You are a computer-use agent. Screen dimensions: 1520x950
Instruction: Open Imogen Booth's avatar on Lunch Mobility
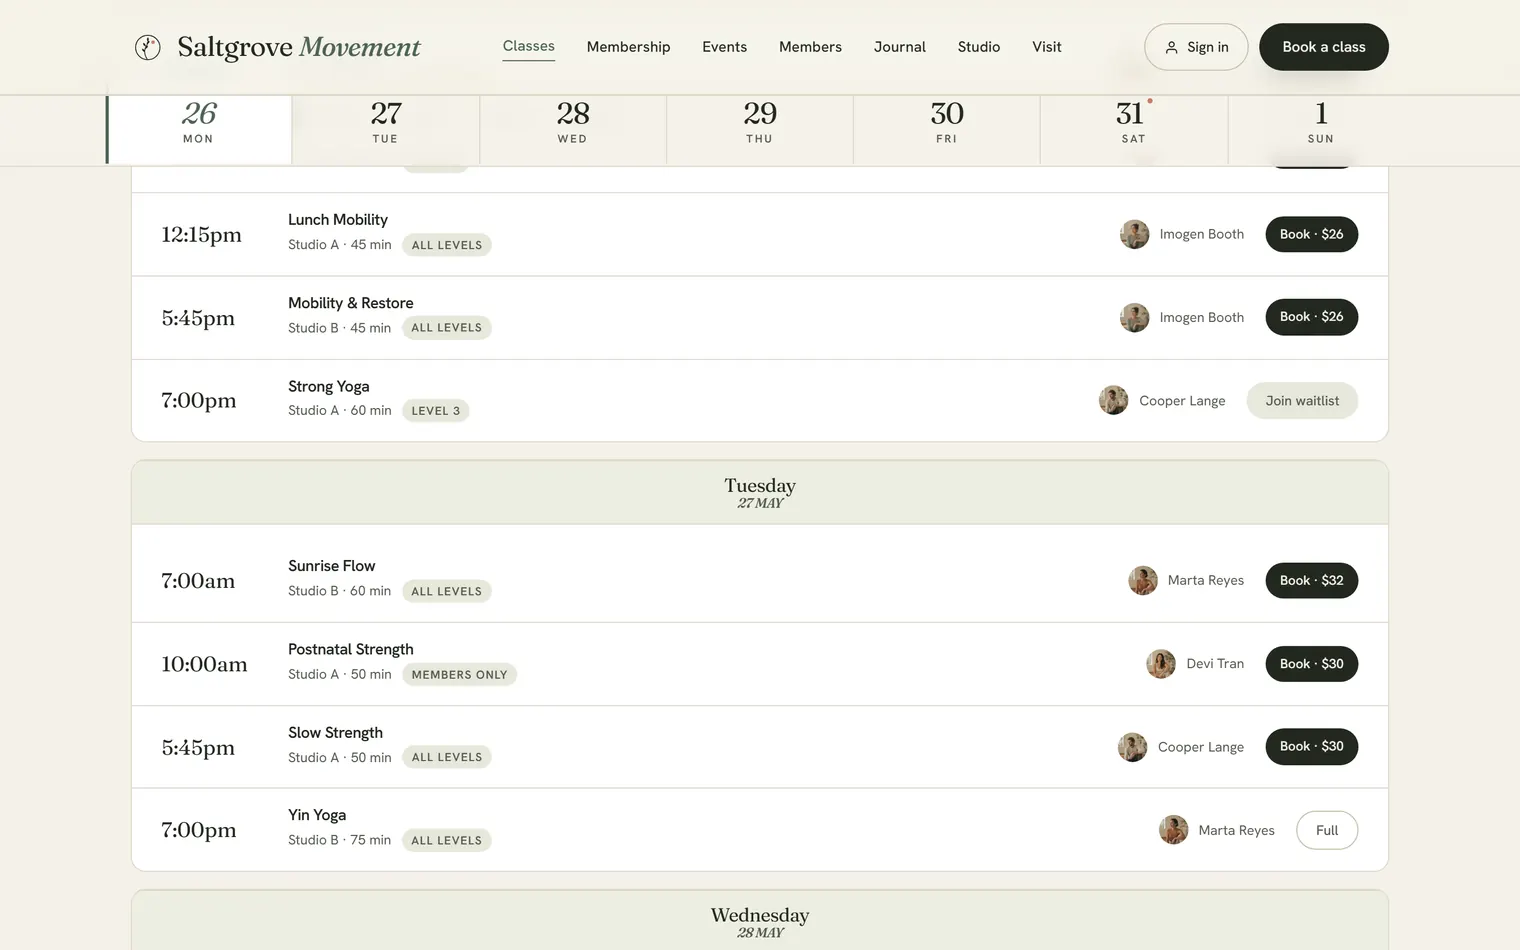pos(1134,234)
